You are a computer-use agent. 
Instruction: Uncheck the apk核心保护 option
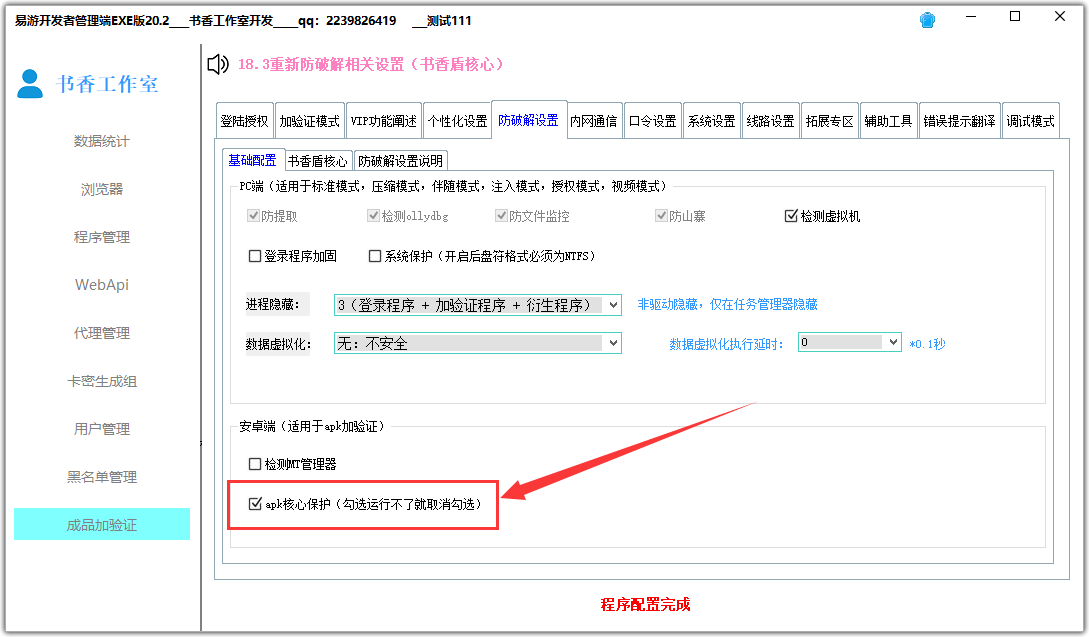pyautogui.click(x=256, y=504)
